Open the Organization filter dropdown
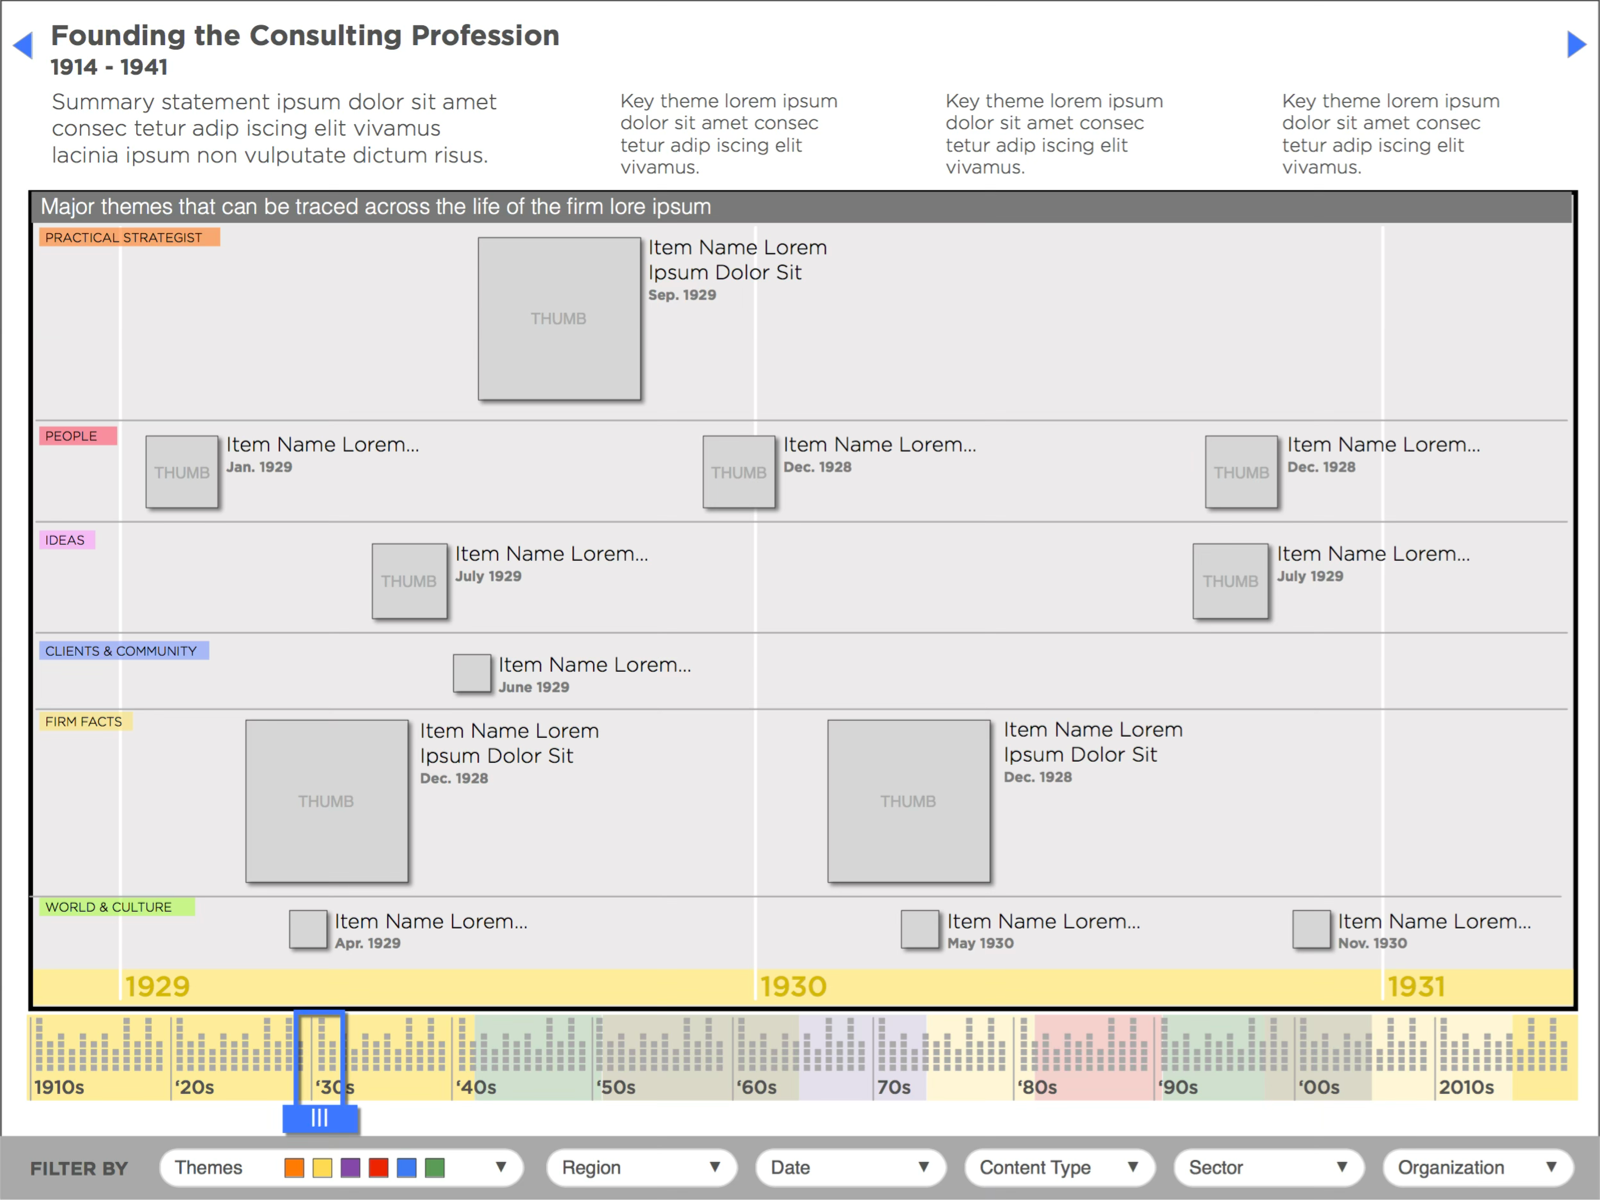The image size is (1600, 1200). pos(1478,1168)
